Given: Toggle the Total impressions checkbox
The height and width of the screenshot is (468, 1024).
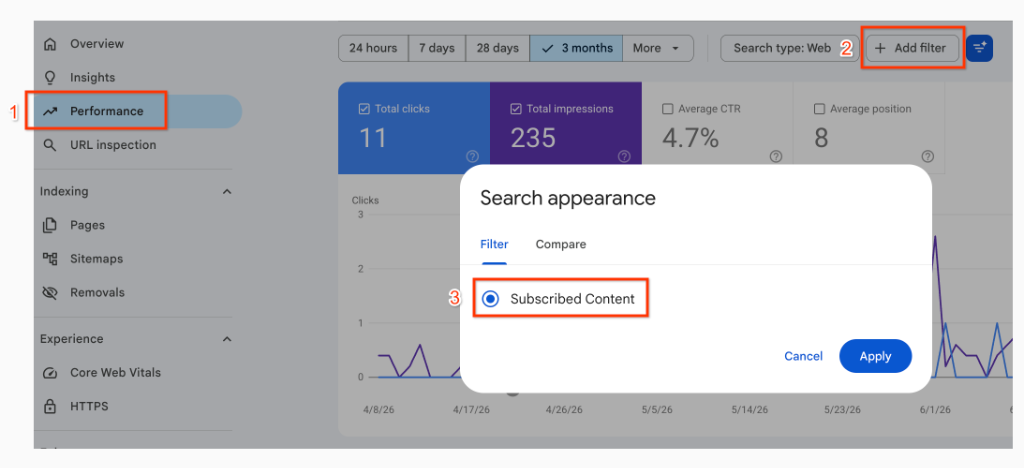Looking at the screenshot, I should (x=516, y=109).
